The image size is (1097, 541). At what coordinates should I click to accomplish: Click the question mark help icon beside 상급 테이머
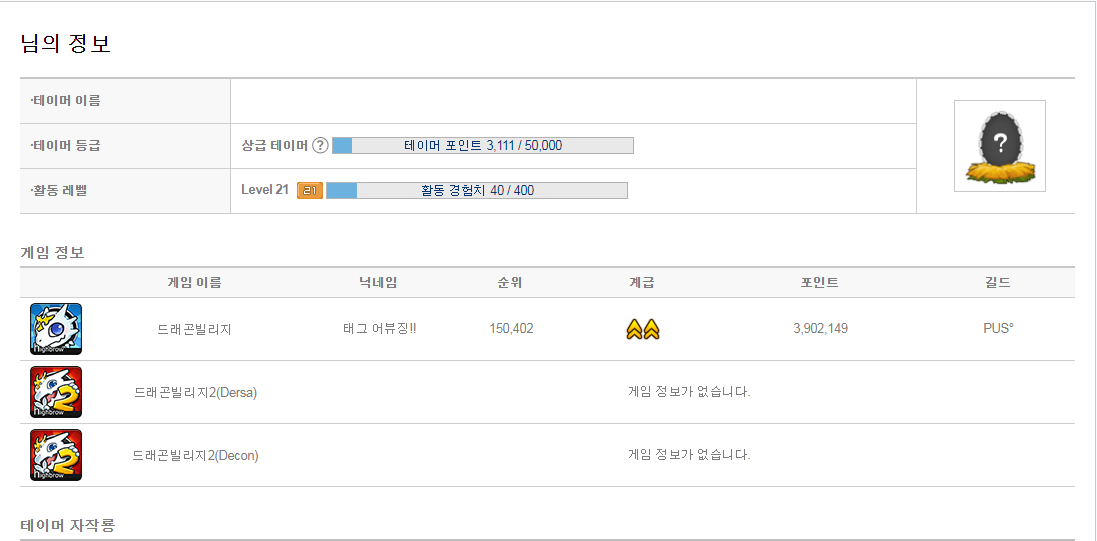click(320, 146)
